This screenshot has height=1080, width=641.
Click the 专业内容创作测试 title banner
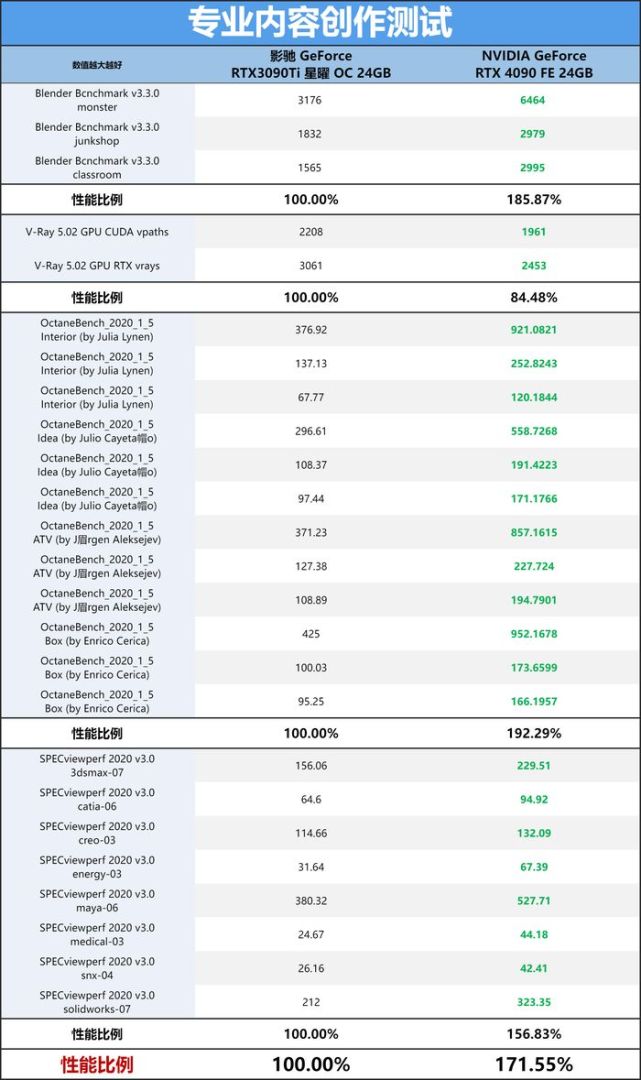[320, 22]
